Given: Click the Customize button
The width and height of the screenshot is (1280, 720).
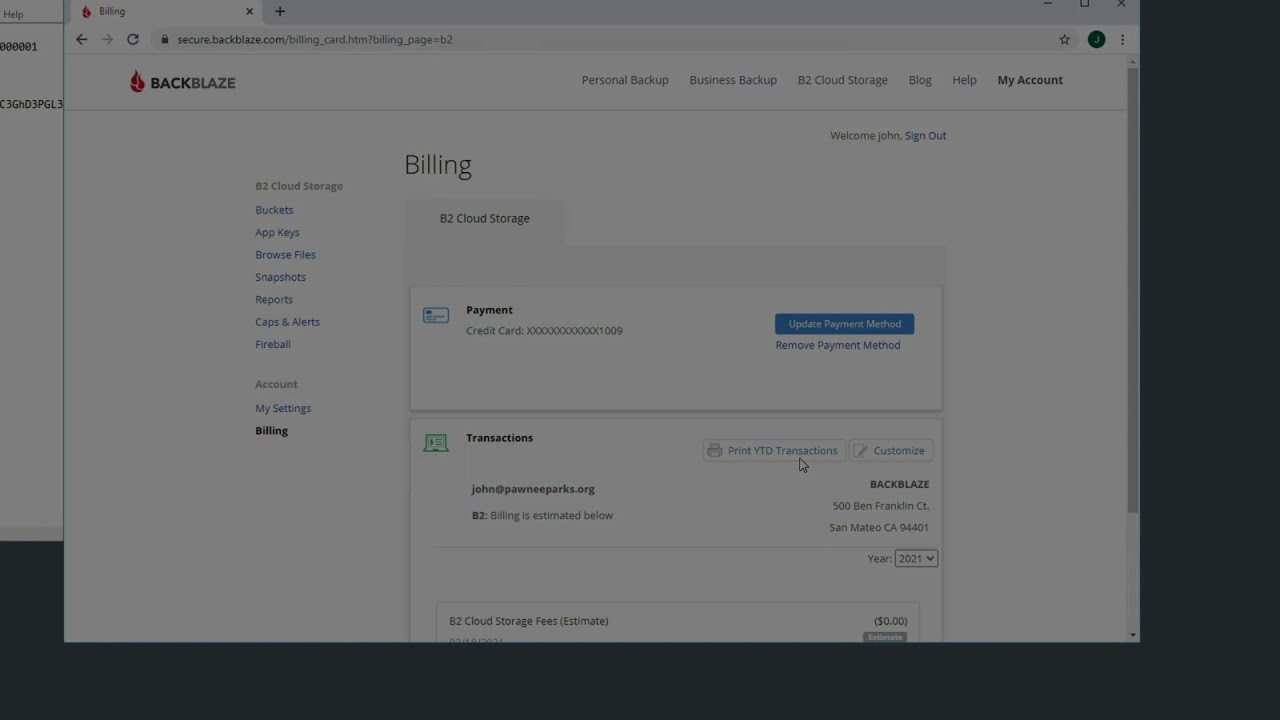Looking at the screenshot, I should tap(891, 451).
